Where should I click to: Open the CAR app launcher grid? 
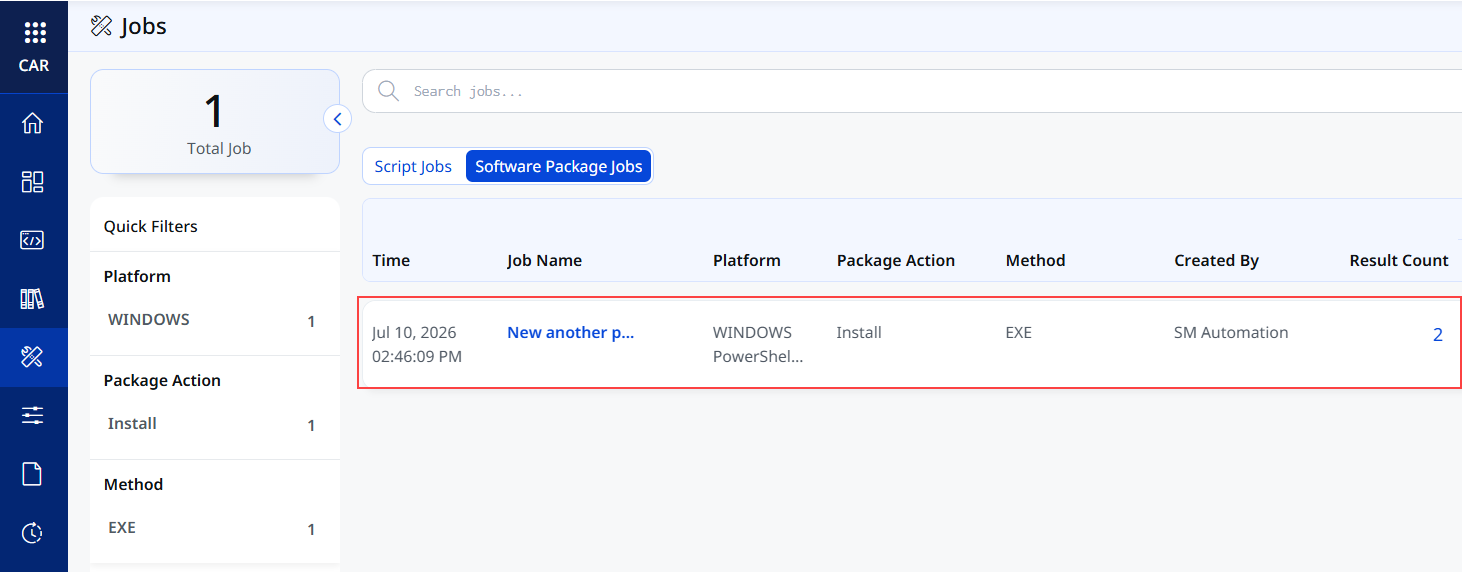(x=34, y=33)
